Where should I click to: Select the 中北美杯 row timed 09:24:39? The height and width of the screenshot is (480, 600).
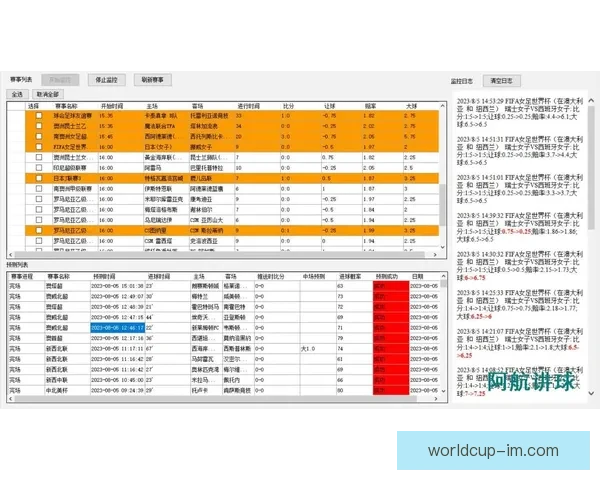[x=223, y=390]
